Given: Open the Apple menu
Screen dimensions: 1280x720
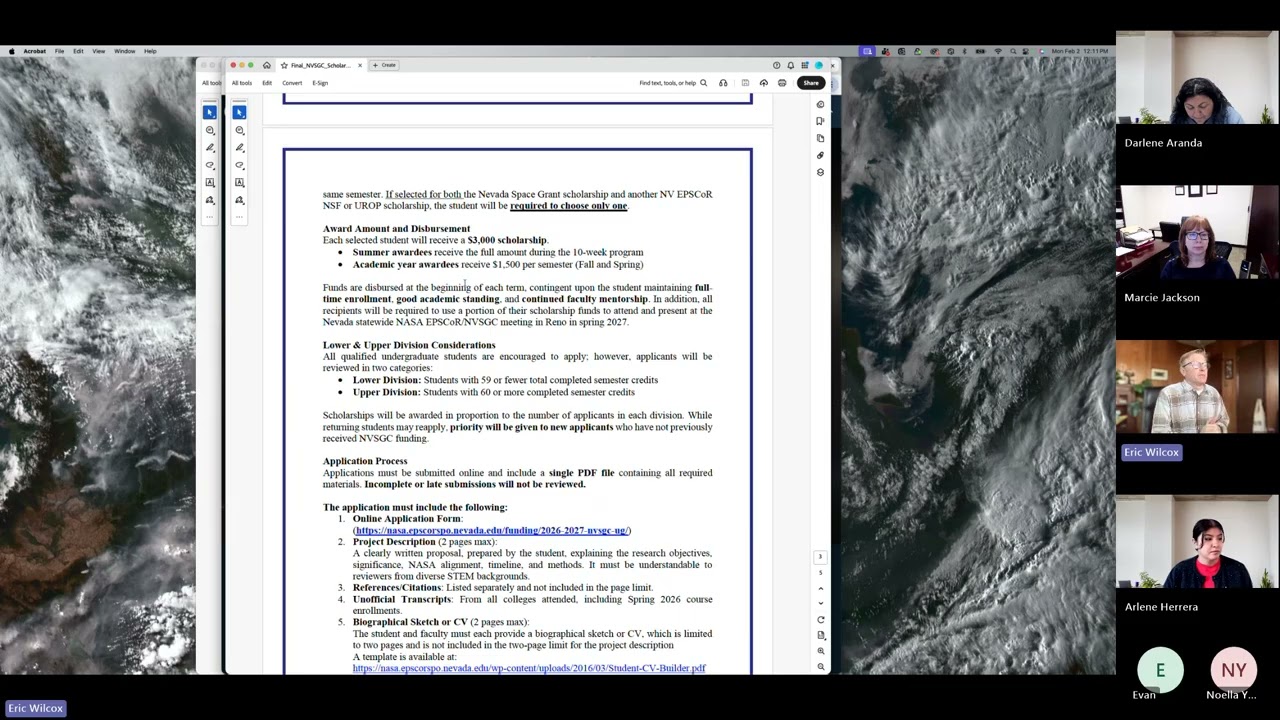Looking at the screenshot, I should point(12,51).
